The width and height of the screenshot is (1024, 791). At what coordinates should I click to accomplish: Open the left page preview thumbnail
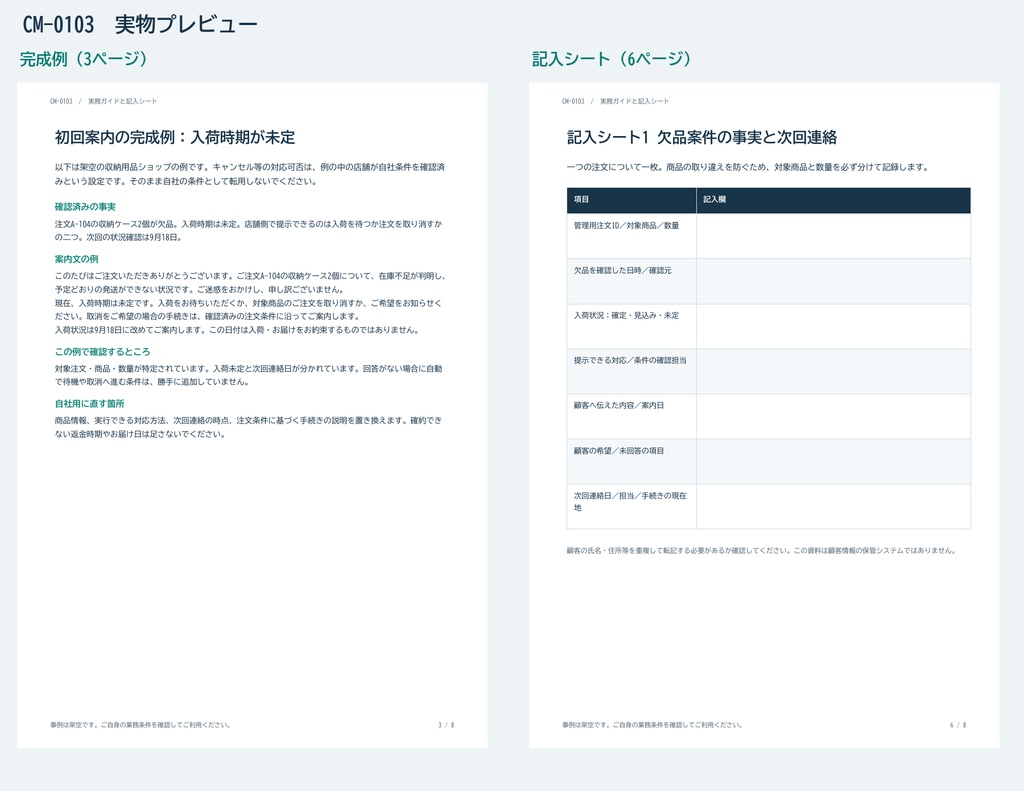252,415
